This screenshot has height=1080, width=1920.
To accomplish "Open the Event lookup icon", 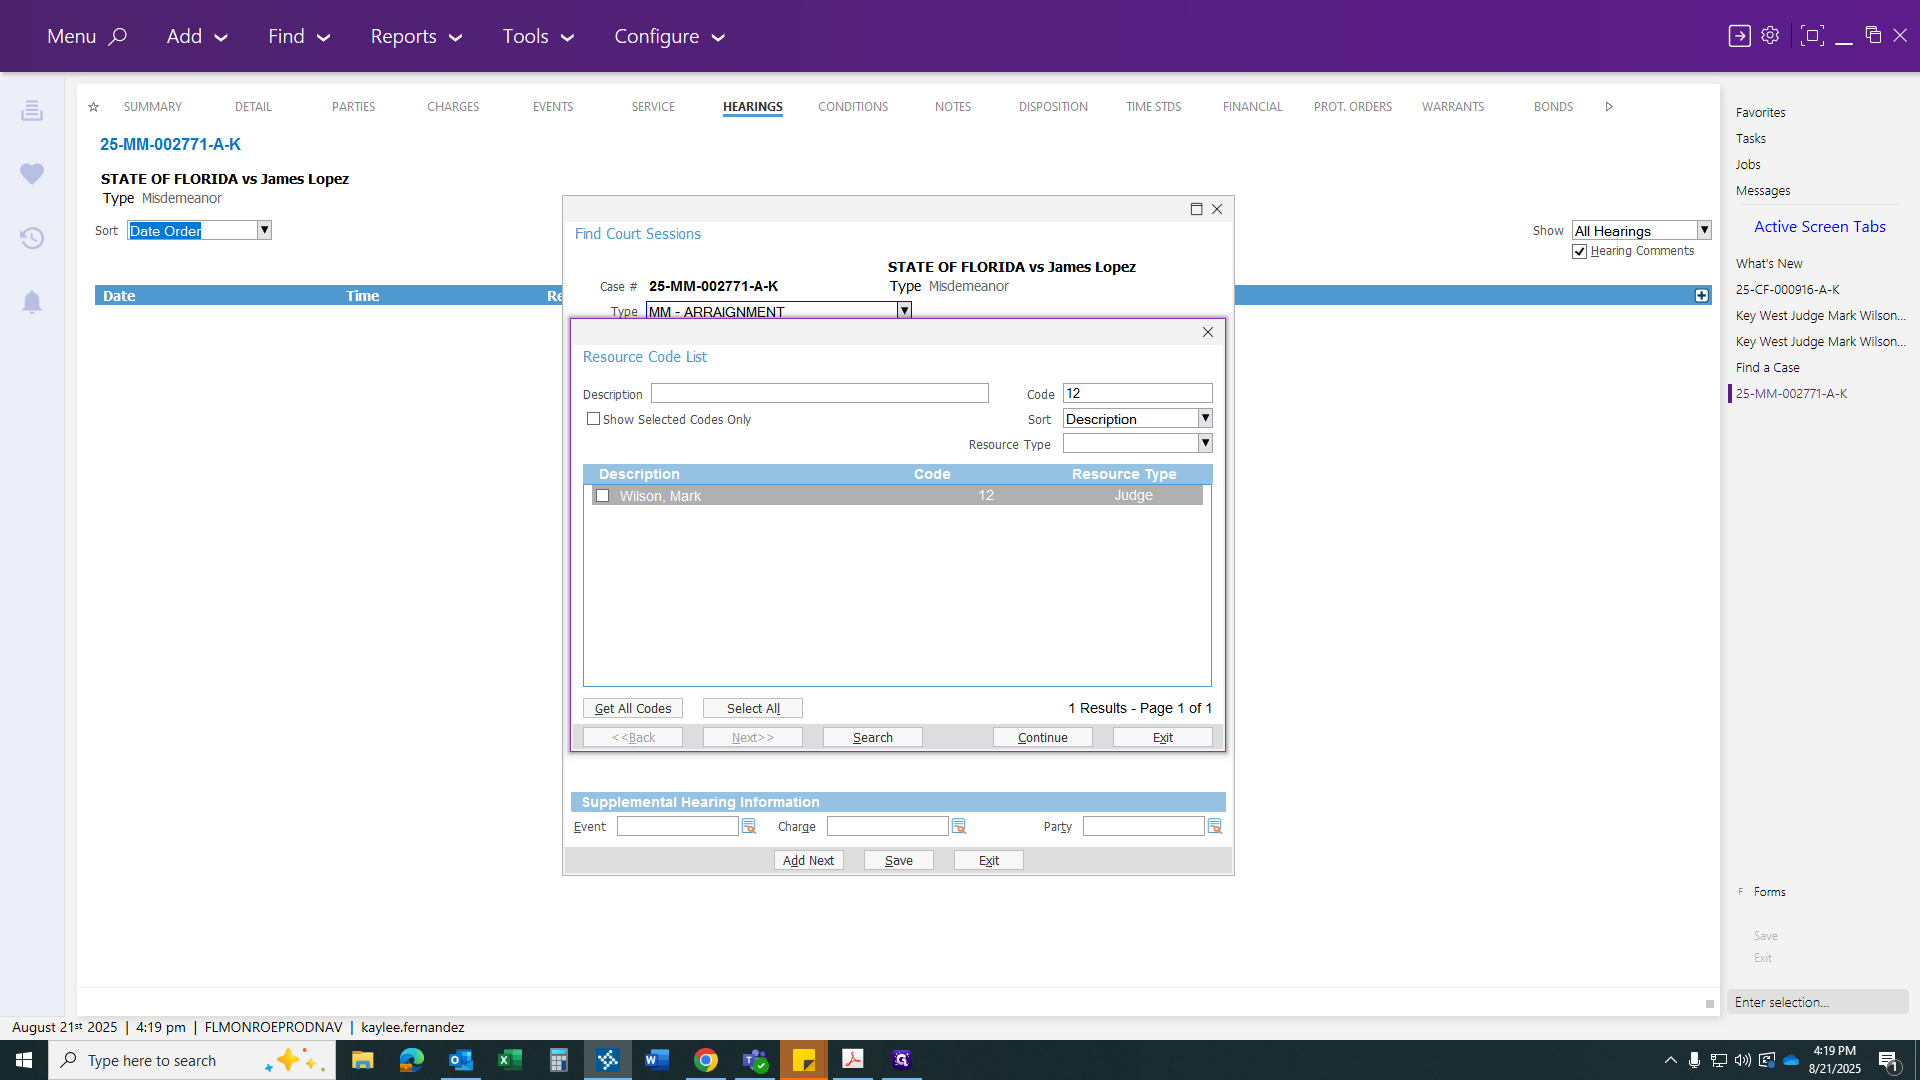I will point(749,826).
